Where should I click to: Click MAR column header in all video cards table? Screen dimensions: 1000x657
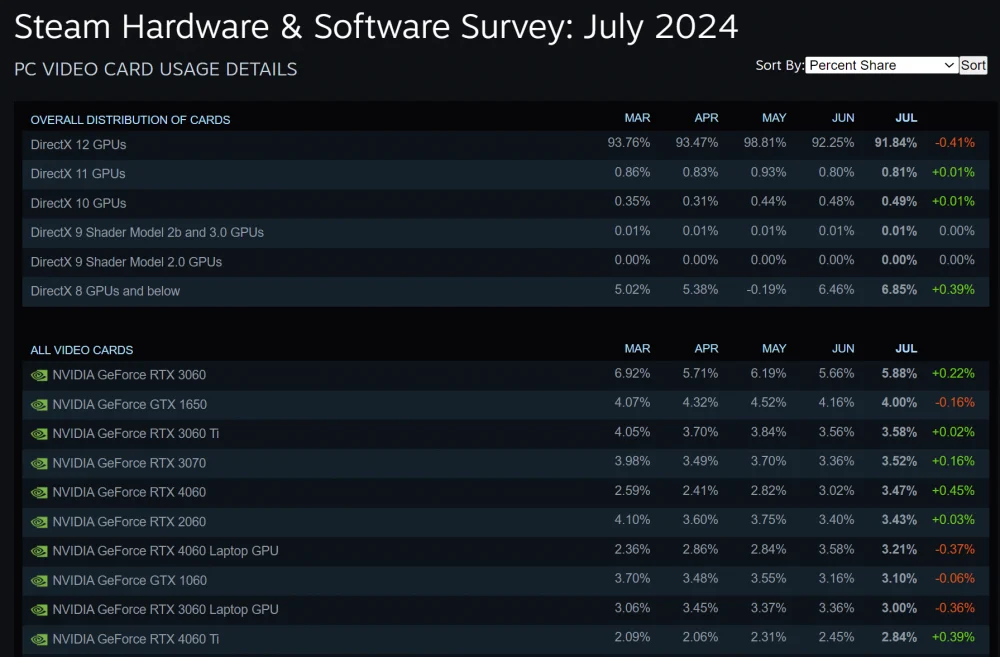(x=637, y=349)
